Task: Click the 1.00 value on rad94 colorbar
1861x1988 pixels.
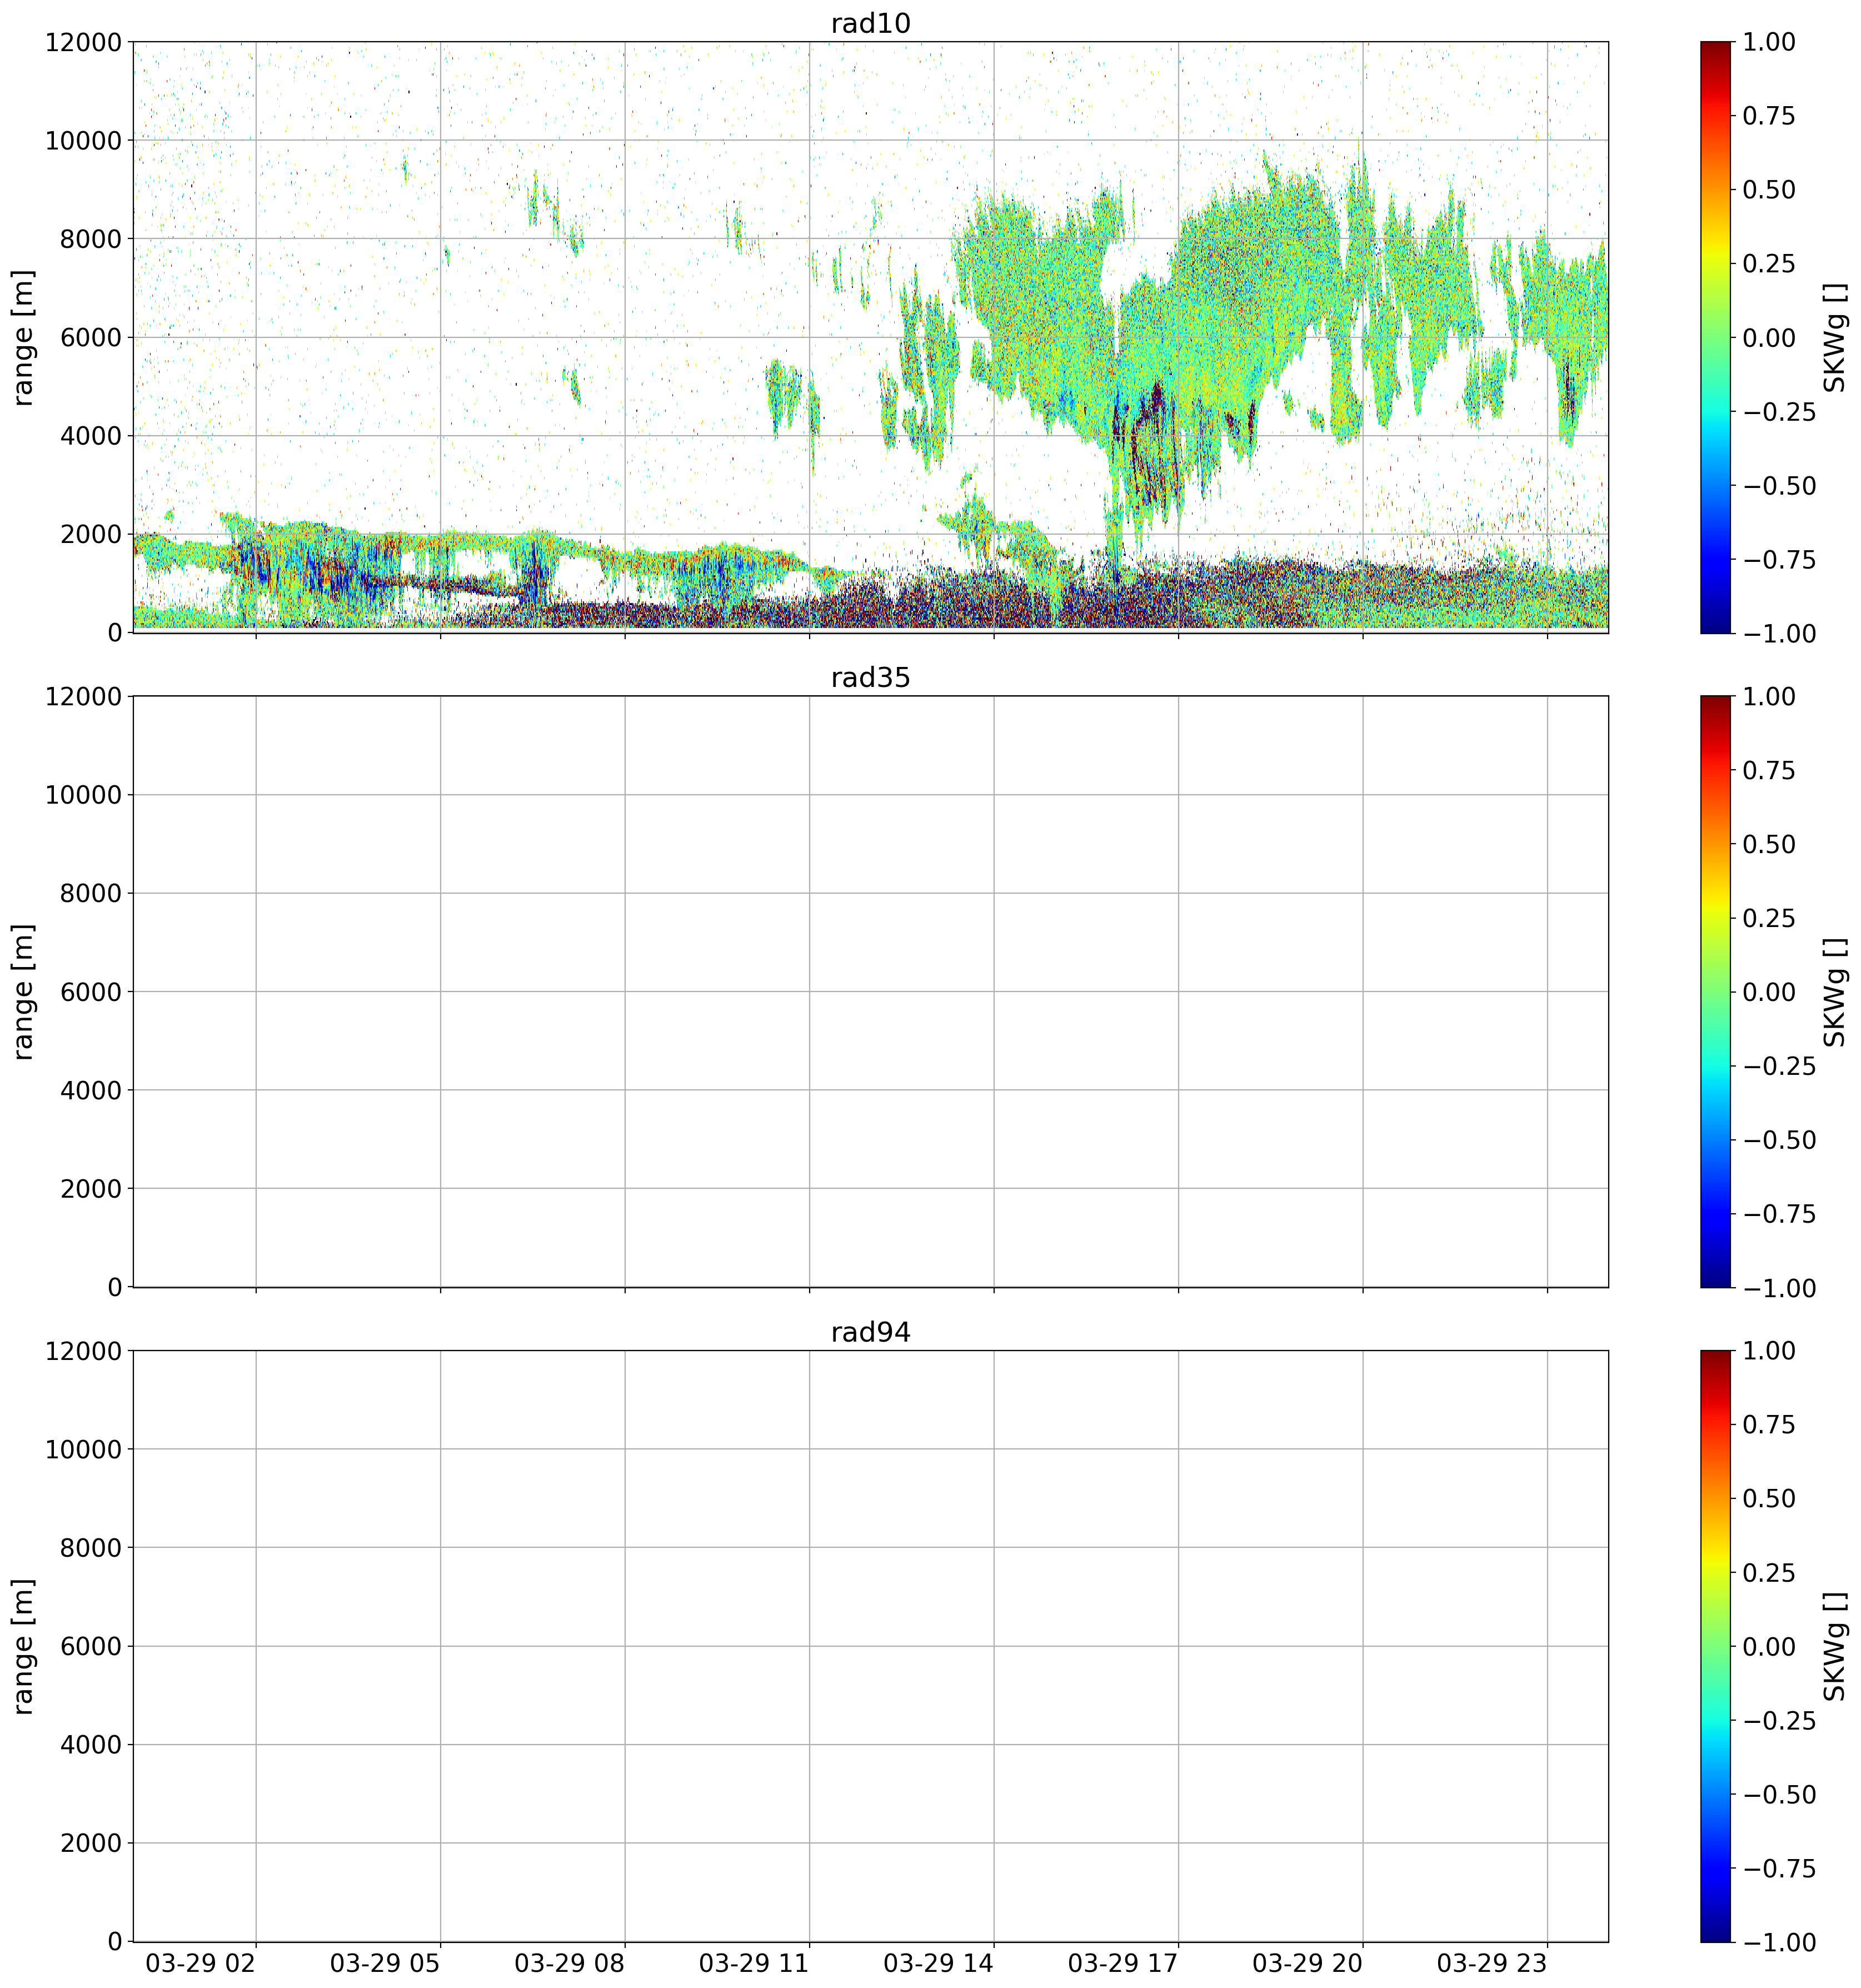Action: coord(1769,1351)
